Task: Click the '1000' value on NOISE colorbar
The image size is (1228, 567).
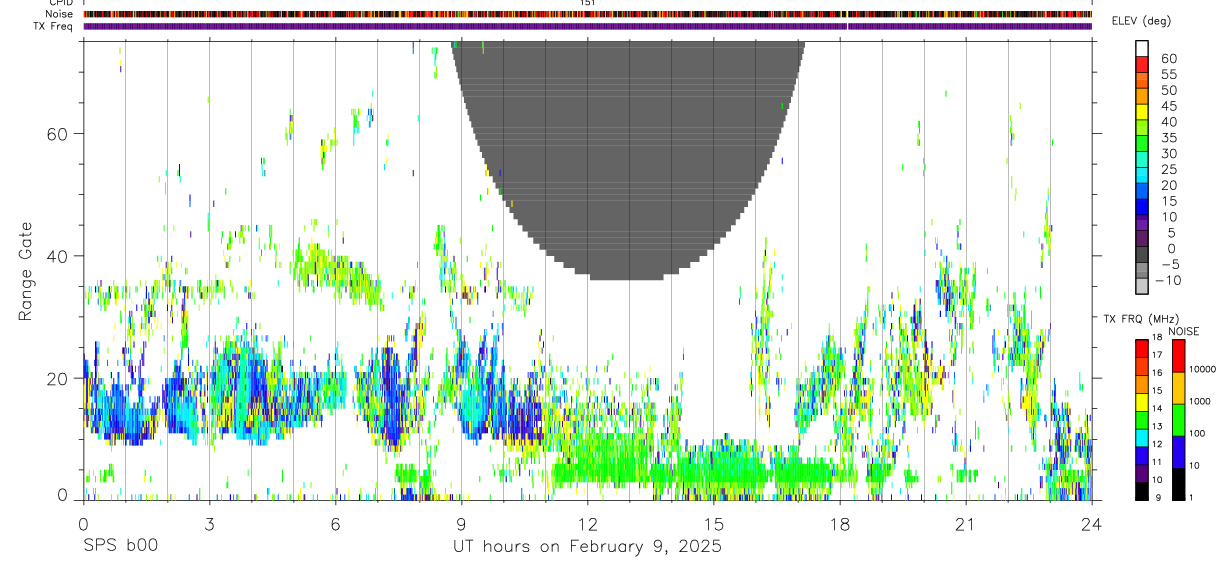Action: [1201, 401]
